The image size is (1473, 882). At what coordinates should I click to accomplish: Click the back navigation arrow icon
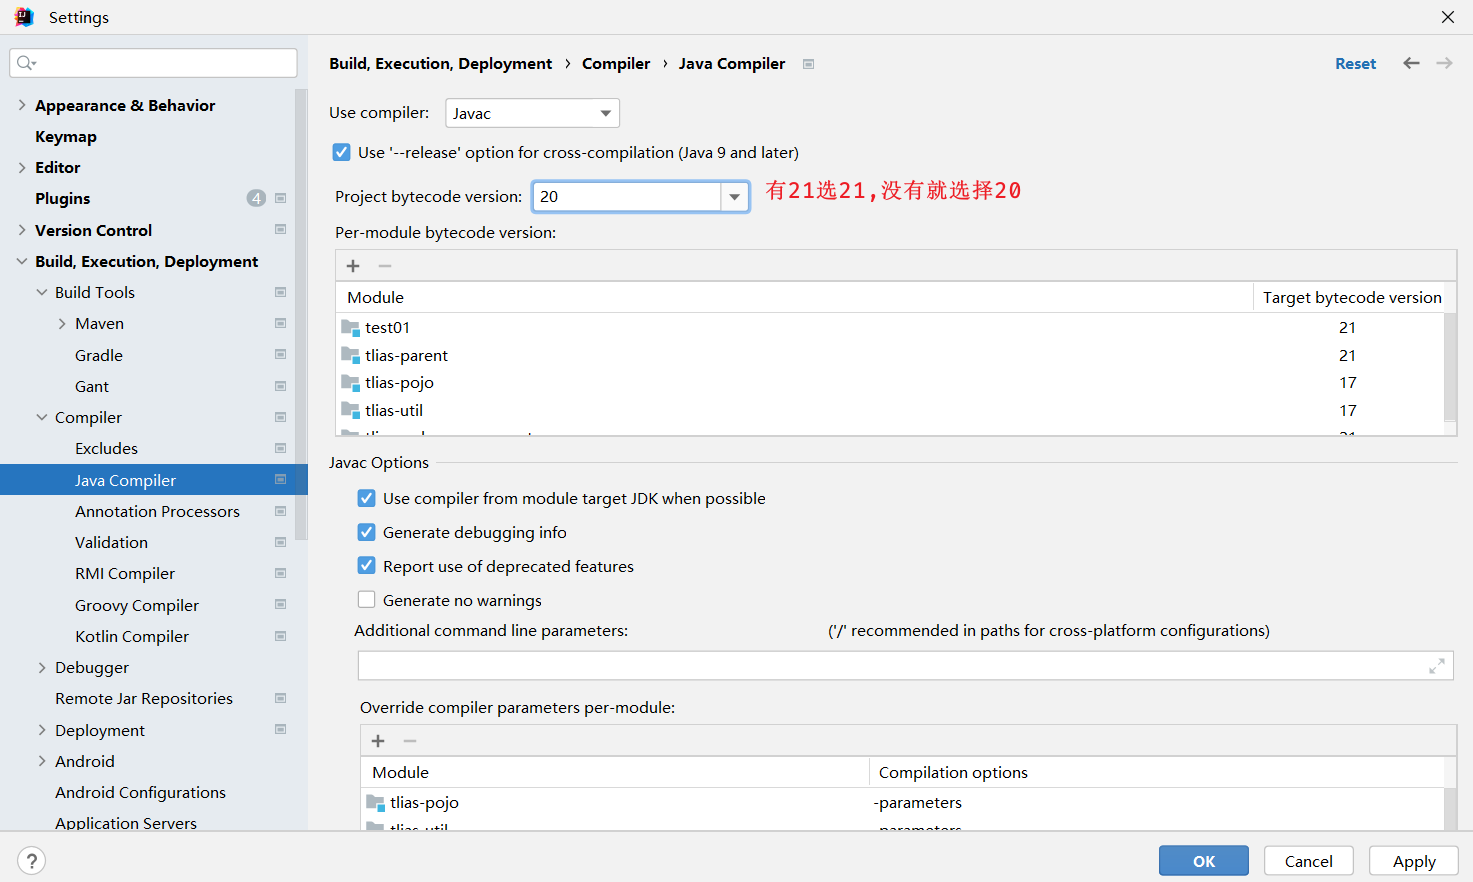(x=1411, y=63)
